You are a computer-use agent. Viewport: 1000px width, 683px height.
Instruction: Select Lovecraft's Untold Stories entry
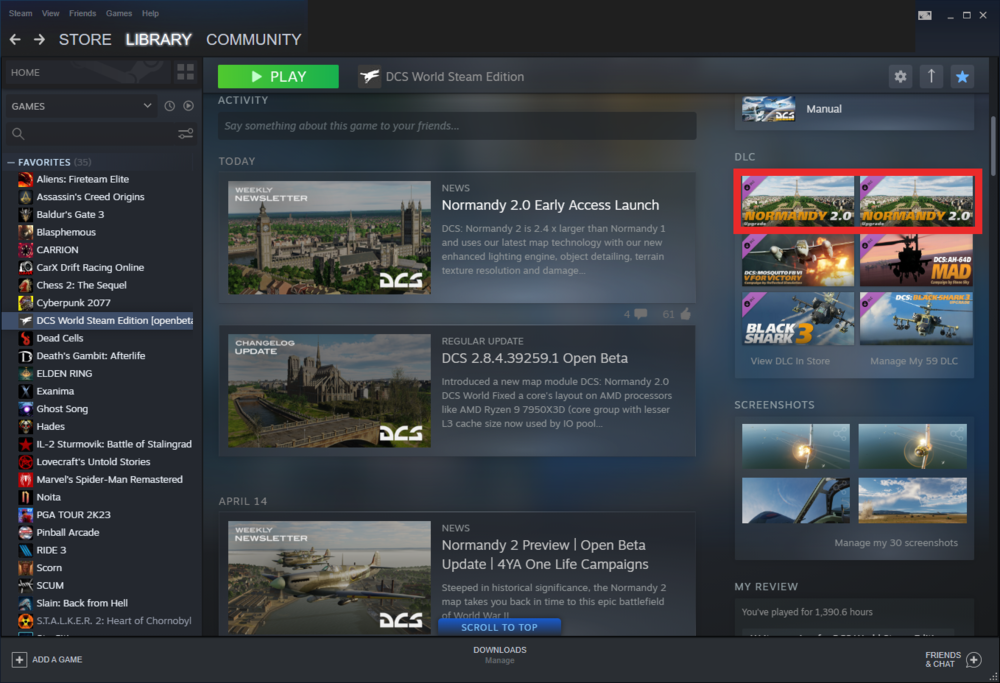[93, 462]
